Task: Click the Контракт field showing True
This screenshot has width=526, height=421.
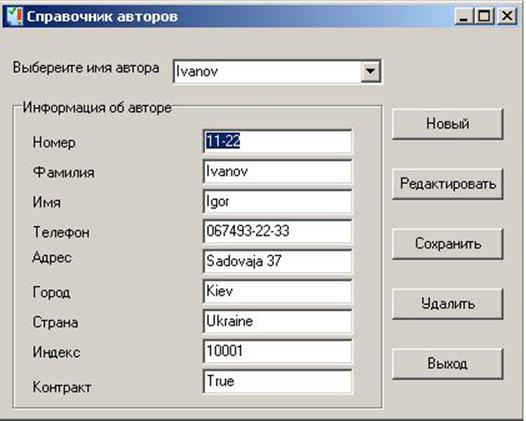Action: (277, 381)
